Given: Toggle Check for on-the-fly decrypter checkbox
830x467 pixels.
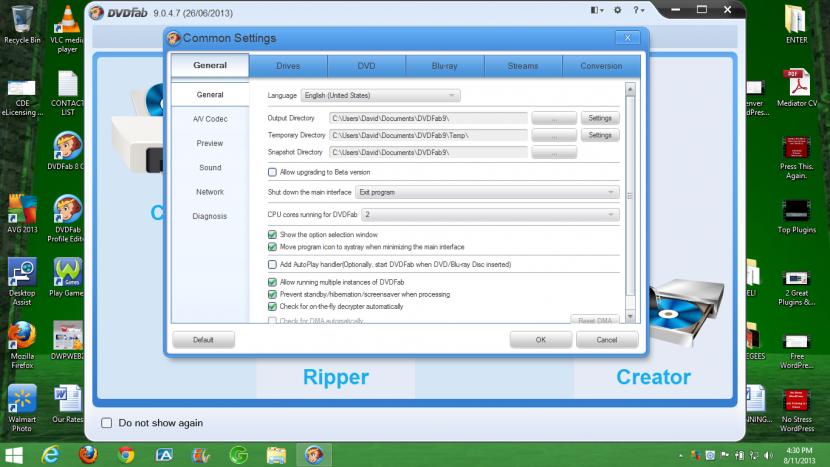Looking at the screenshot, I should 272,307.
